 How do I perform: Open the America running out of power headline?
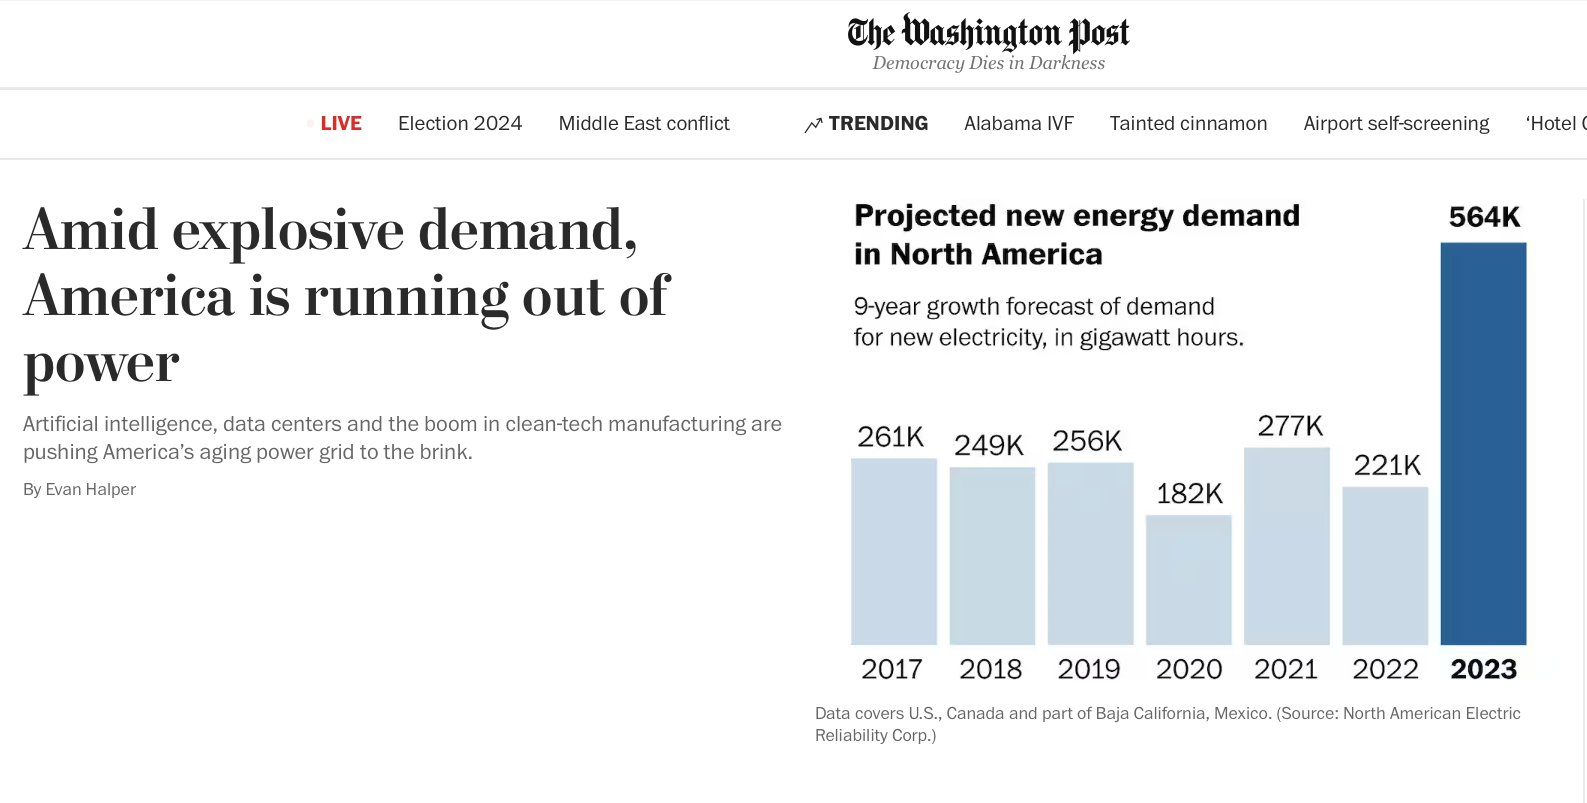pos(345,295)
